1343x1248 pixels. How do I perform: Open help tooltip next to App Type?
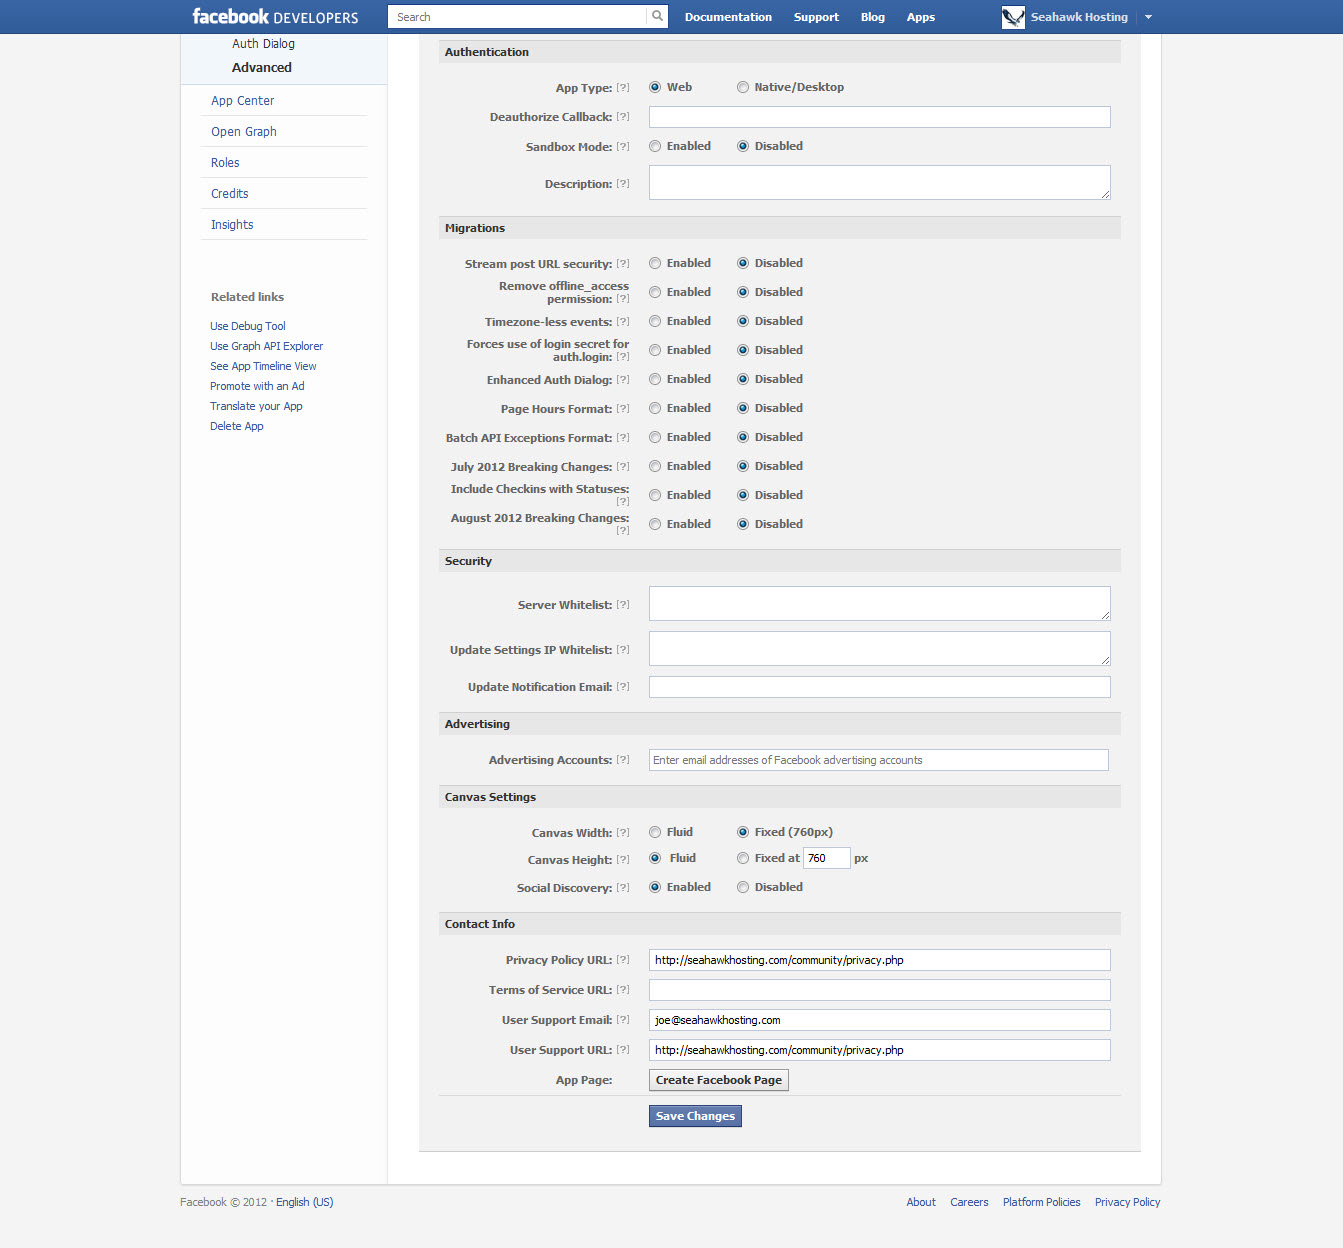623,88
